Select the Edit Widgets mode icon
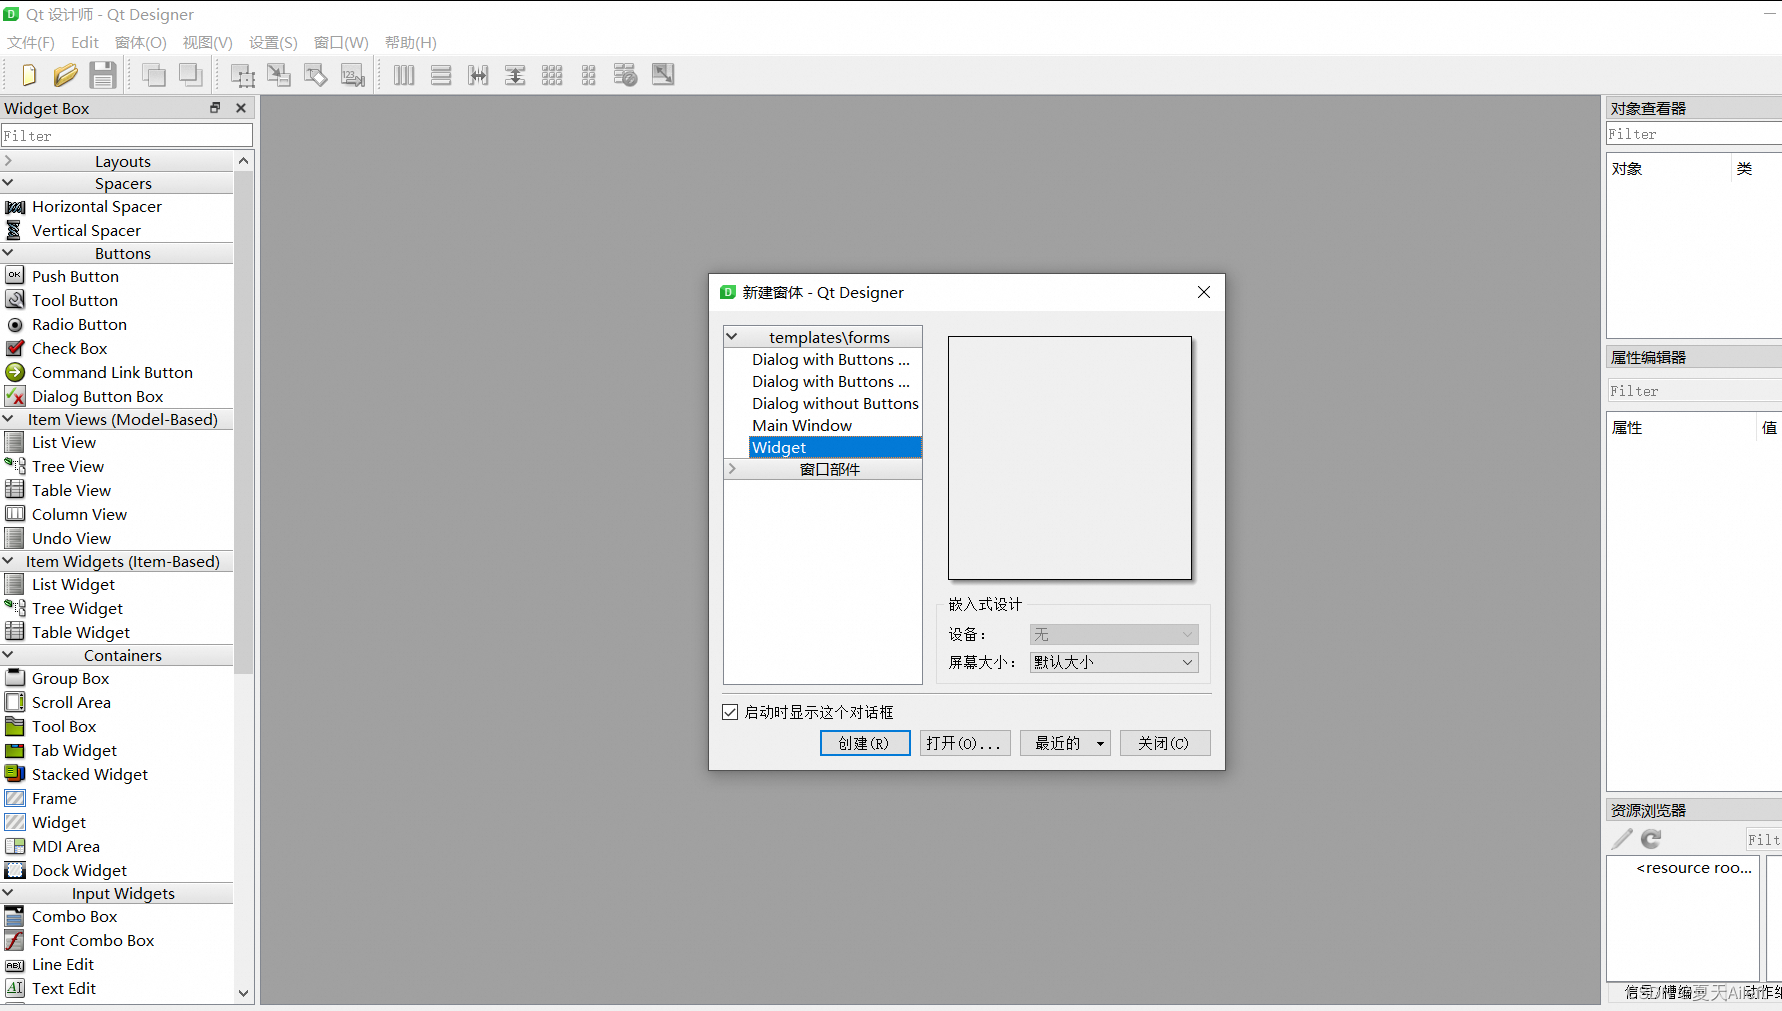 click(242, 75)
